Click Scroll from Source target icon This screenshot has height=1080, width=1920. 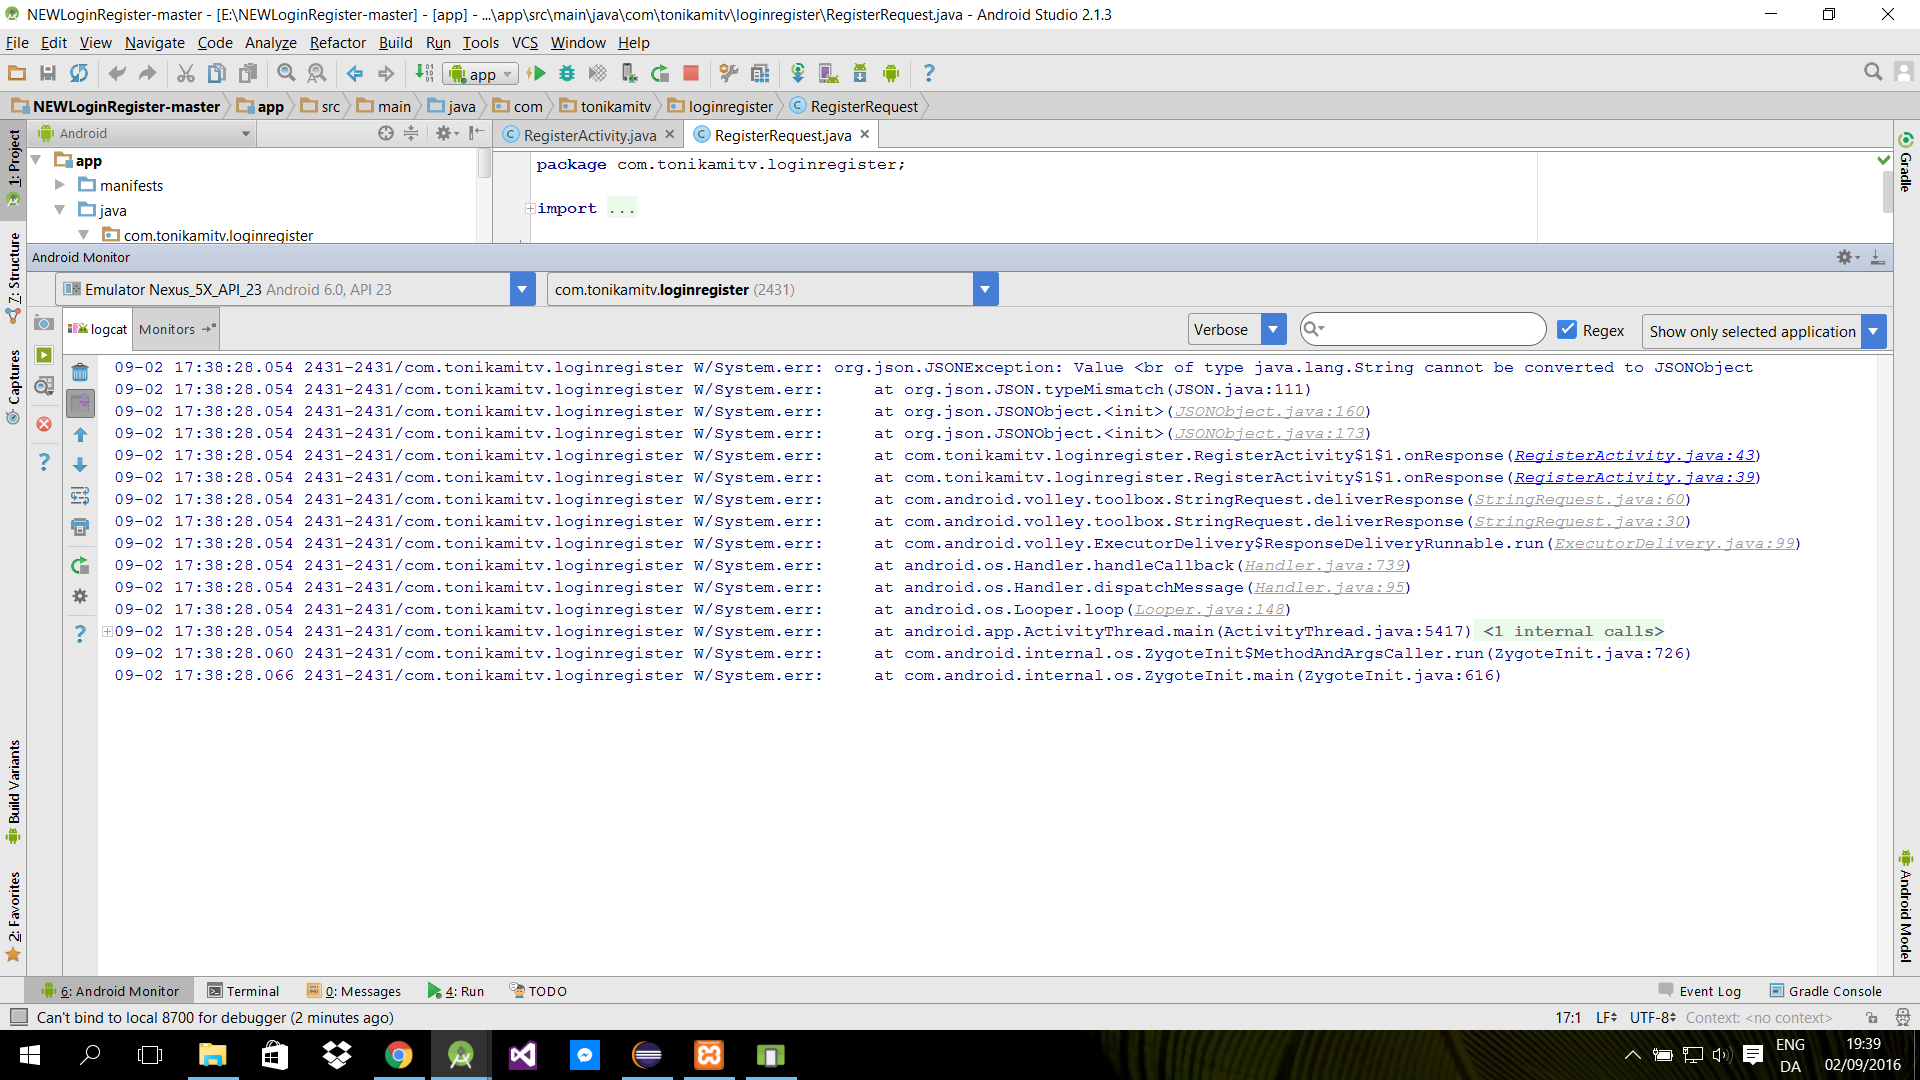[x=386, y=133]
